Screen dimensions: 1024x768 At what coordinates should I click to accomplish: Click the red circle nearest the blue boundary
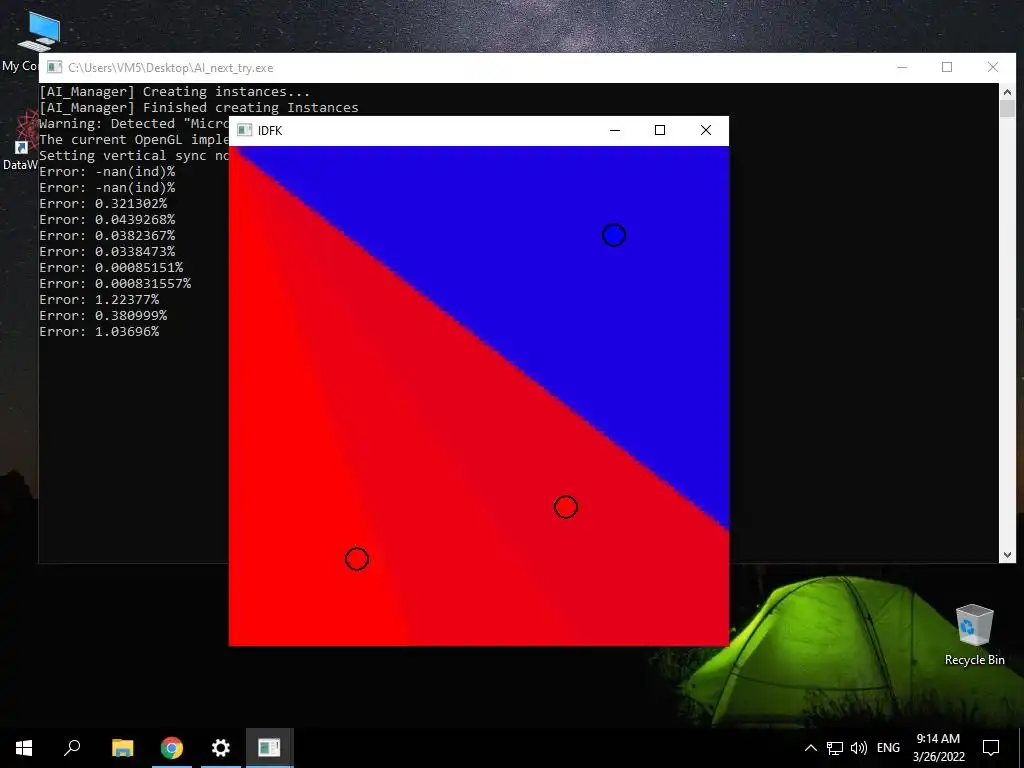(566, 507)
